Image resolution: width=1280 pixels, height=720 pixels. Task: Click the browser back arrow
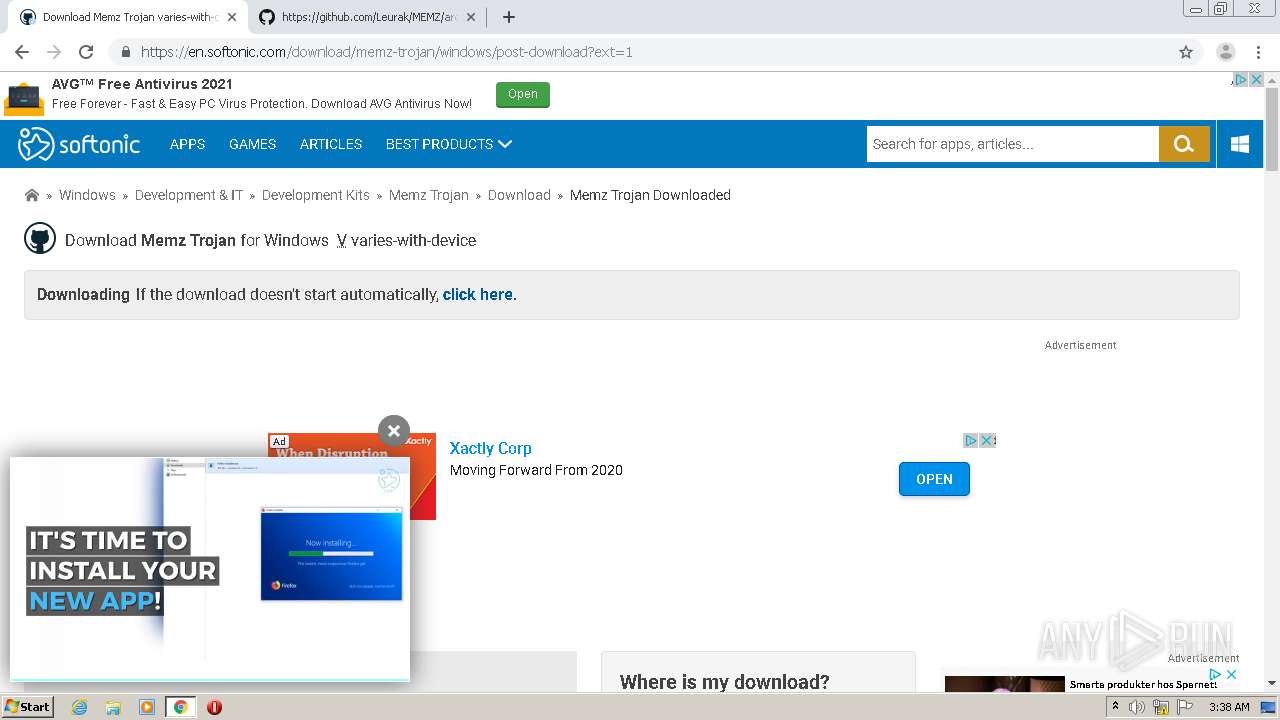(x=22, y=52)
